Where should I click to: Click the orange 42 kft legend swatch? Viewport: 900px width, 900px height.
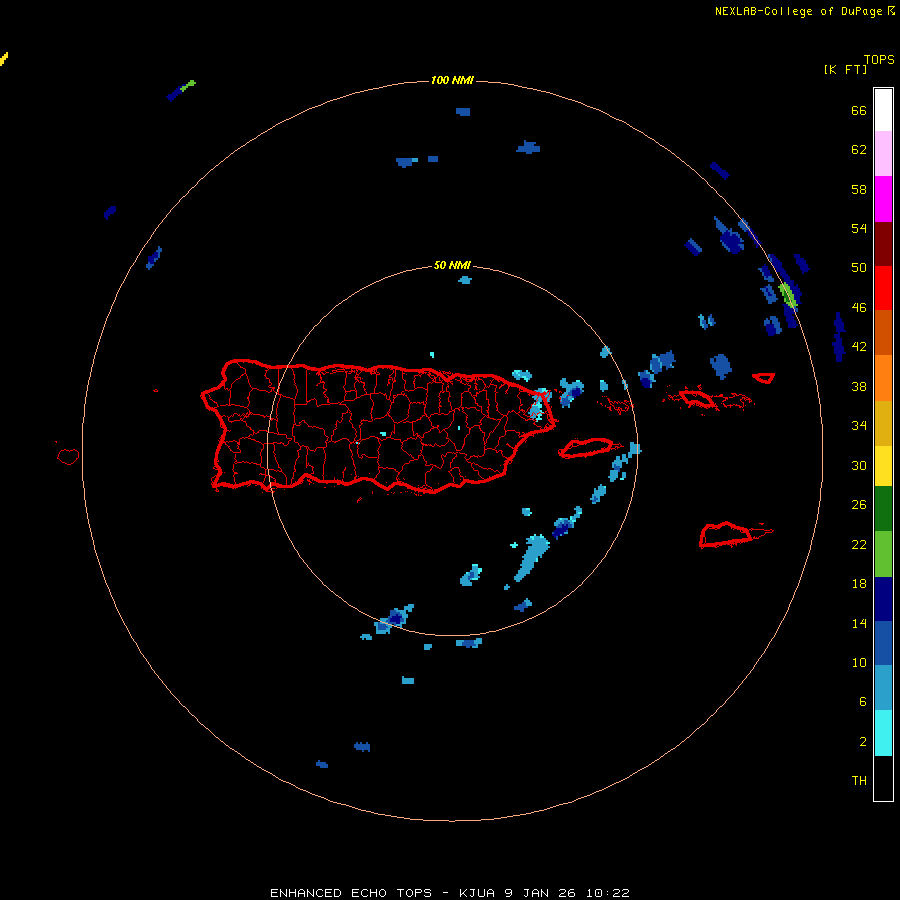coord(883,378)
